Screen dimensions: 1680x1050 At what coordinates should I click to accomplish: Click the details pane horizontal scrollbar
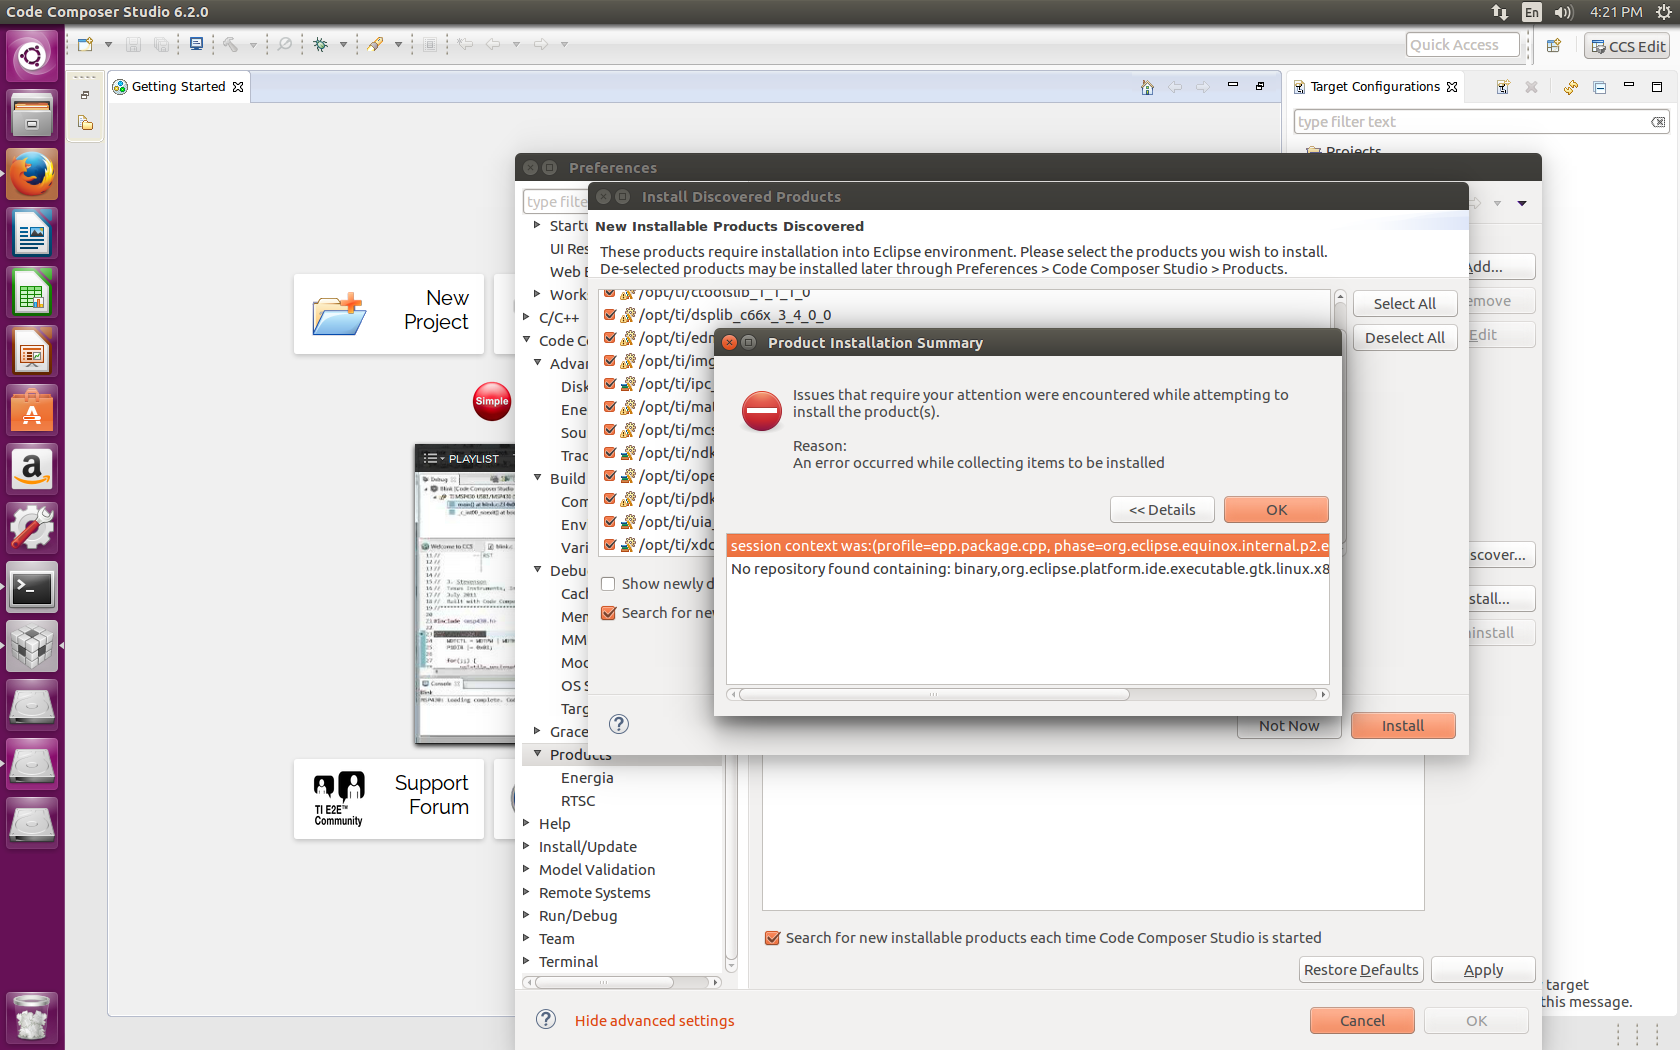[x=934, y=694]
